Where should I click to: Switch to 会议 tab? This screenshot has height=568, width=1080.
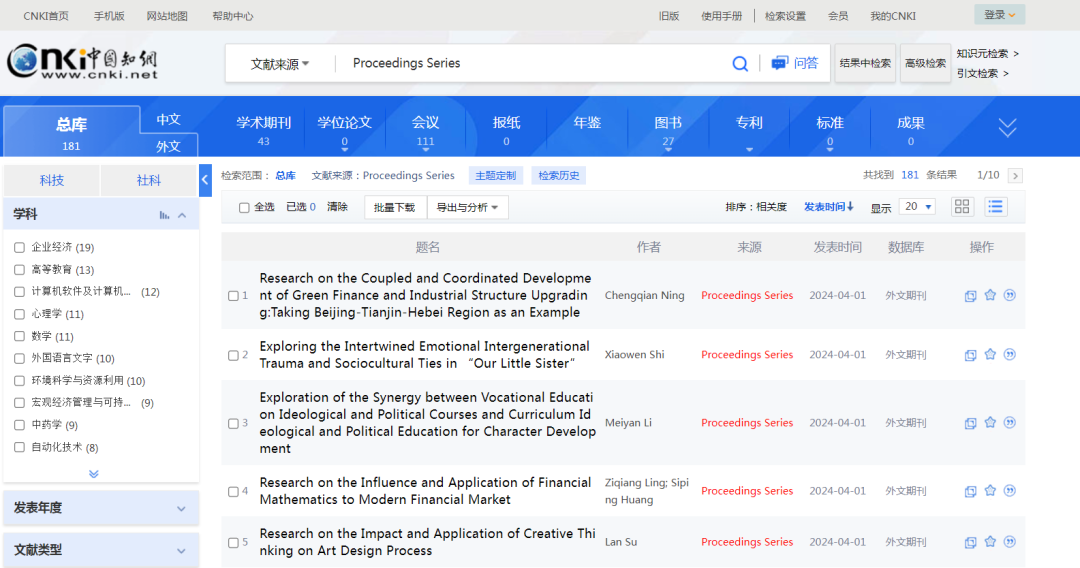click(x=425, y=129)
